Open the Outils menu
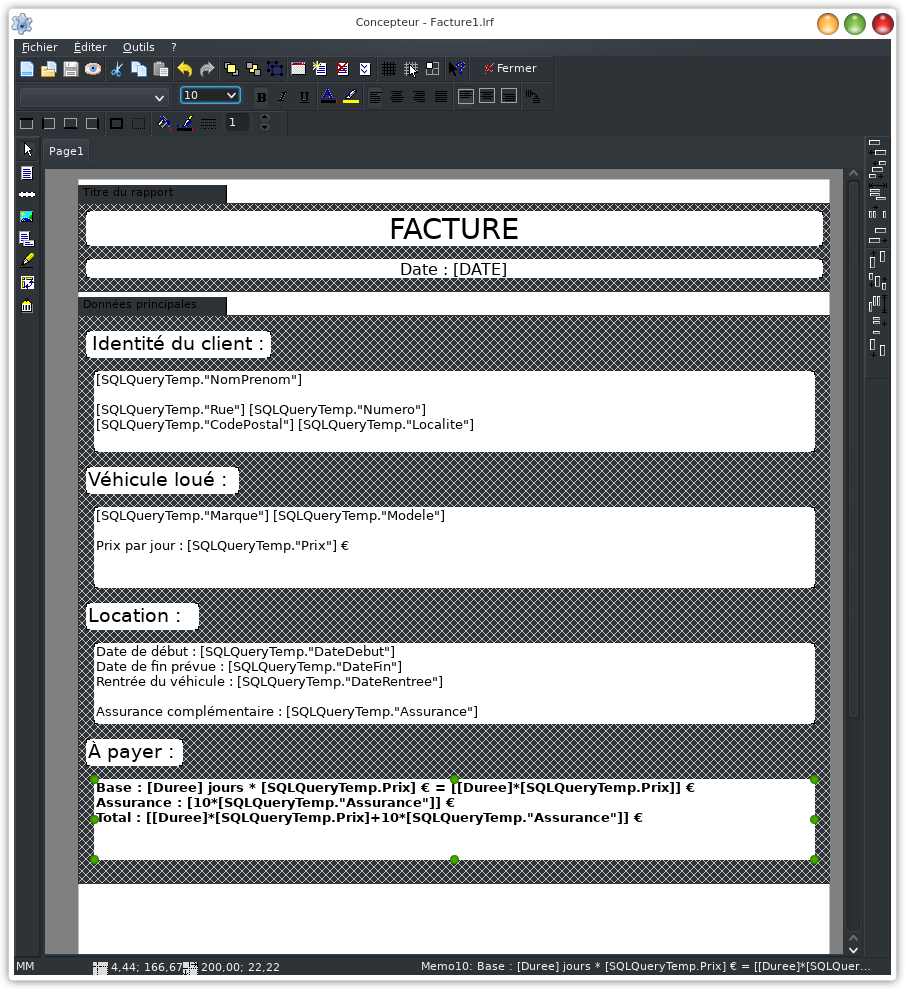Viewport: 905px width, 989px height. [x=139, y=47]
